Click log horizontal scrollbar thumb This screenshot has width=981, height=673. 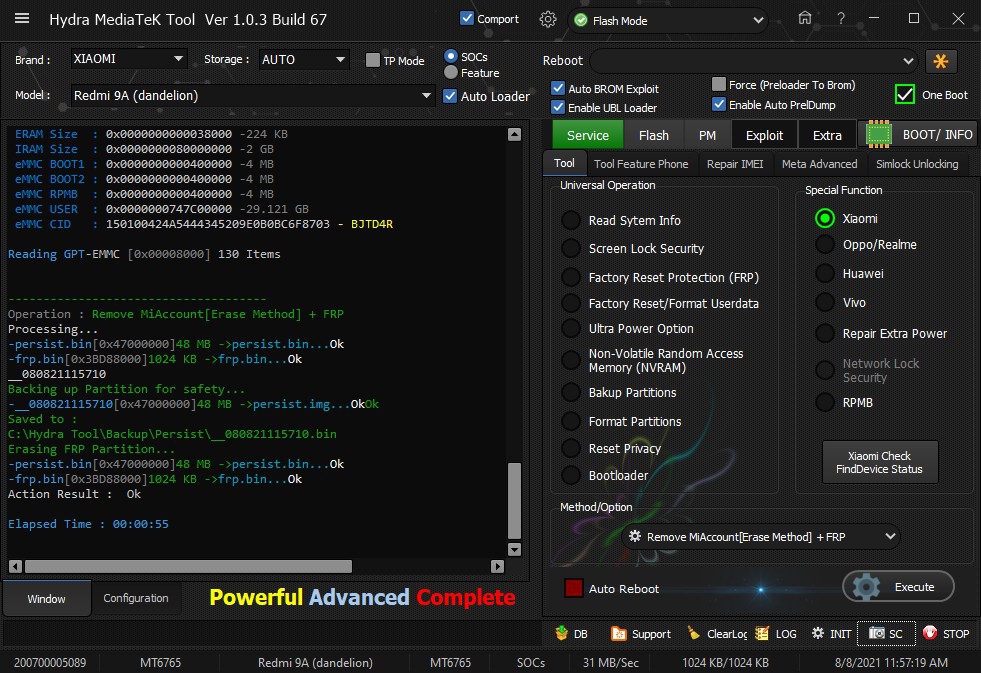(x=188, y=566)
